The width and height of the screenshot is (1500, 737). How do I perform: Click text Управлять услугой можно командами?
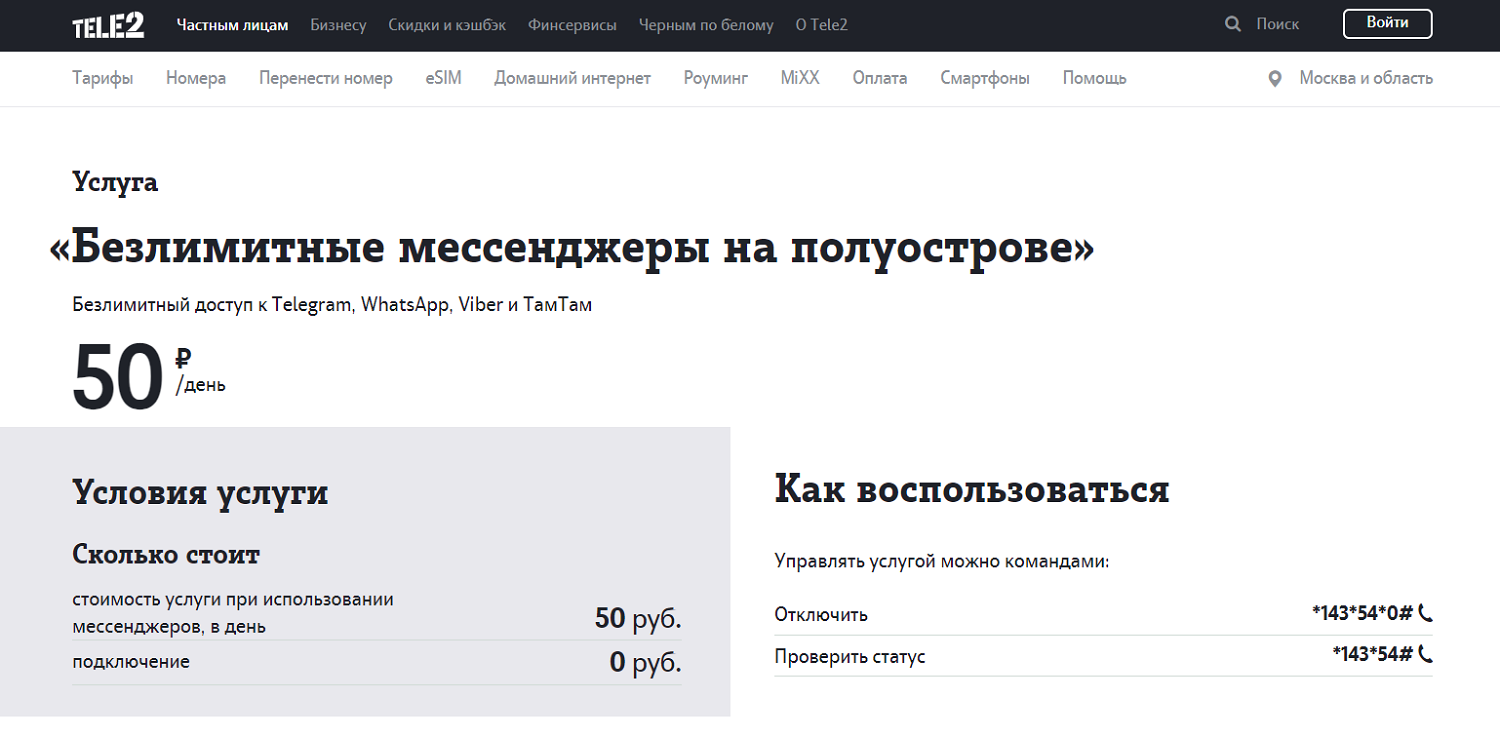[x=942, y=561]
